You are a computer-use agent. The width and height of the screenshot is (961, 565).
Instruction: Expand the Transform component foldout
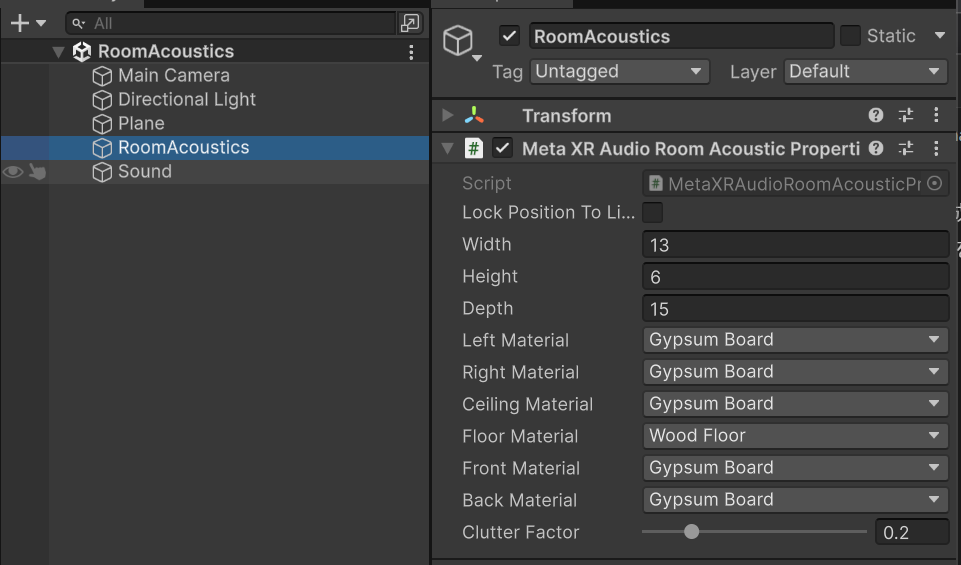click(x=447, y=116)
